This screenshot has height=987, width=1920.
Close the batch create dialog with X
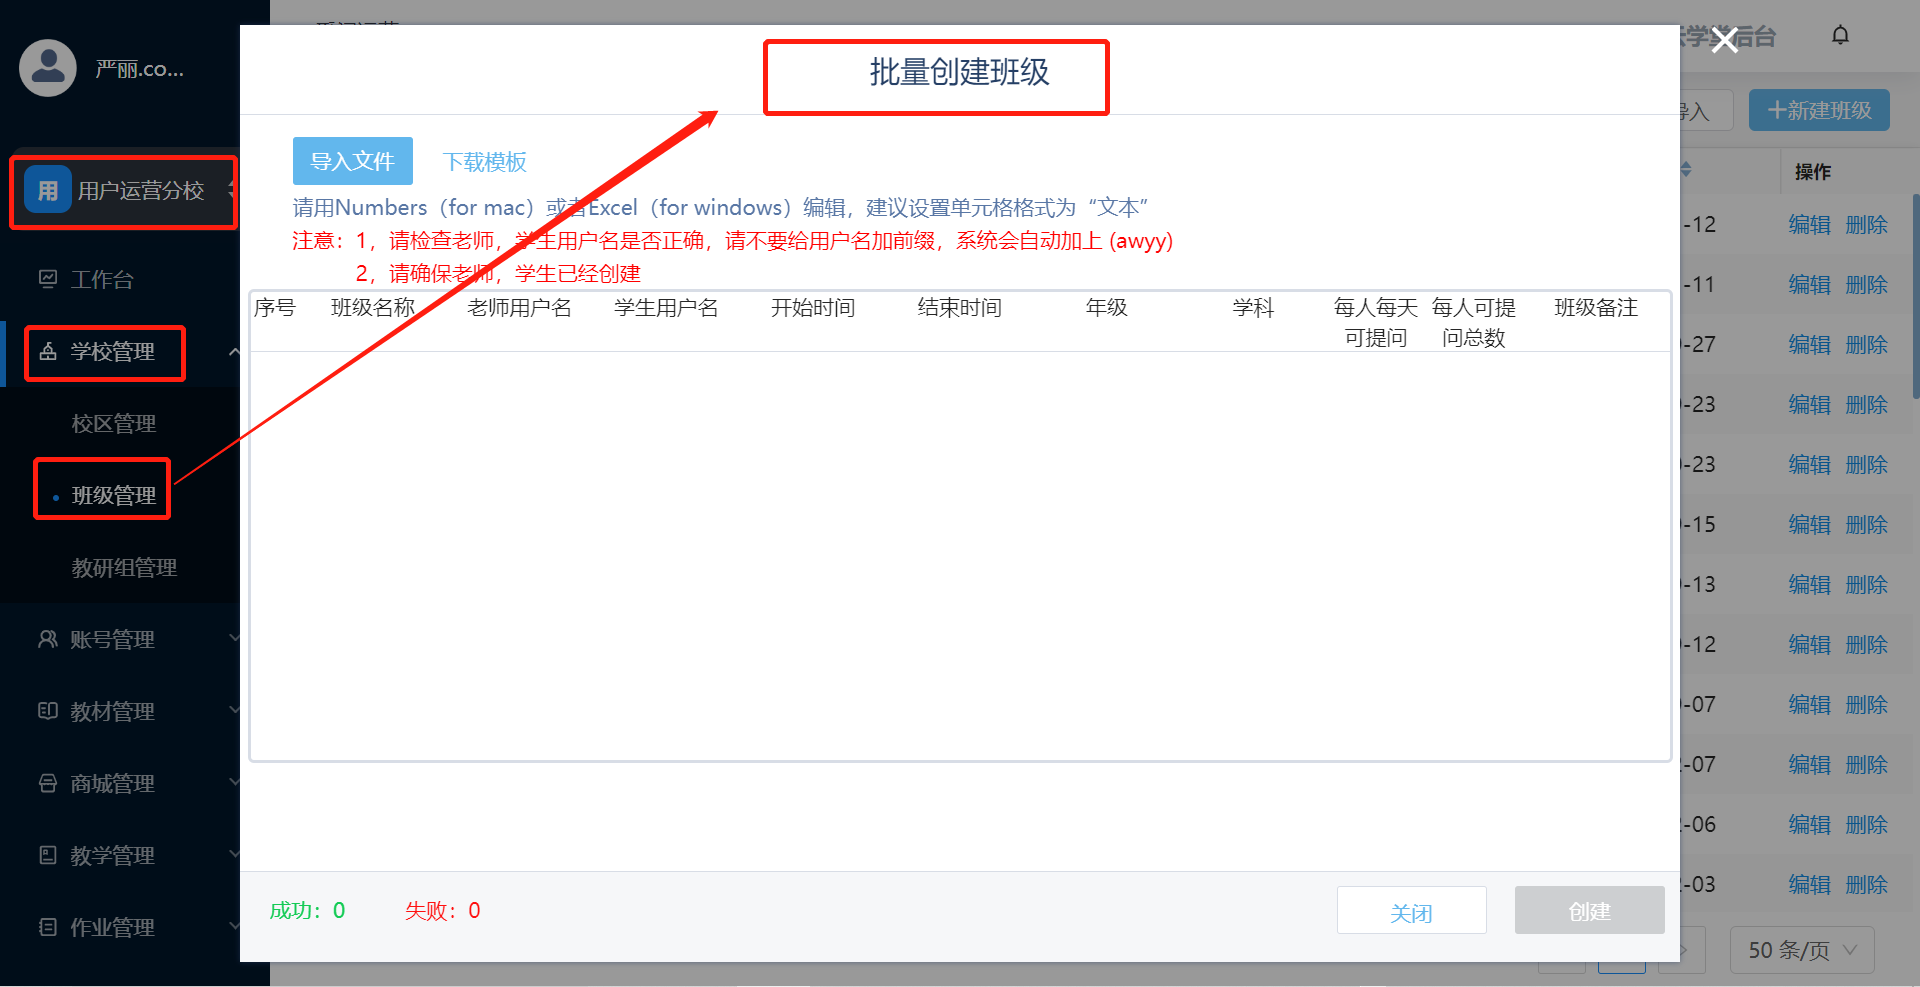(1724, 40)
